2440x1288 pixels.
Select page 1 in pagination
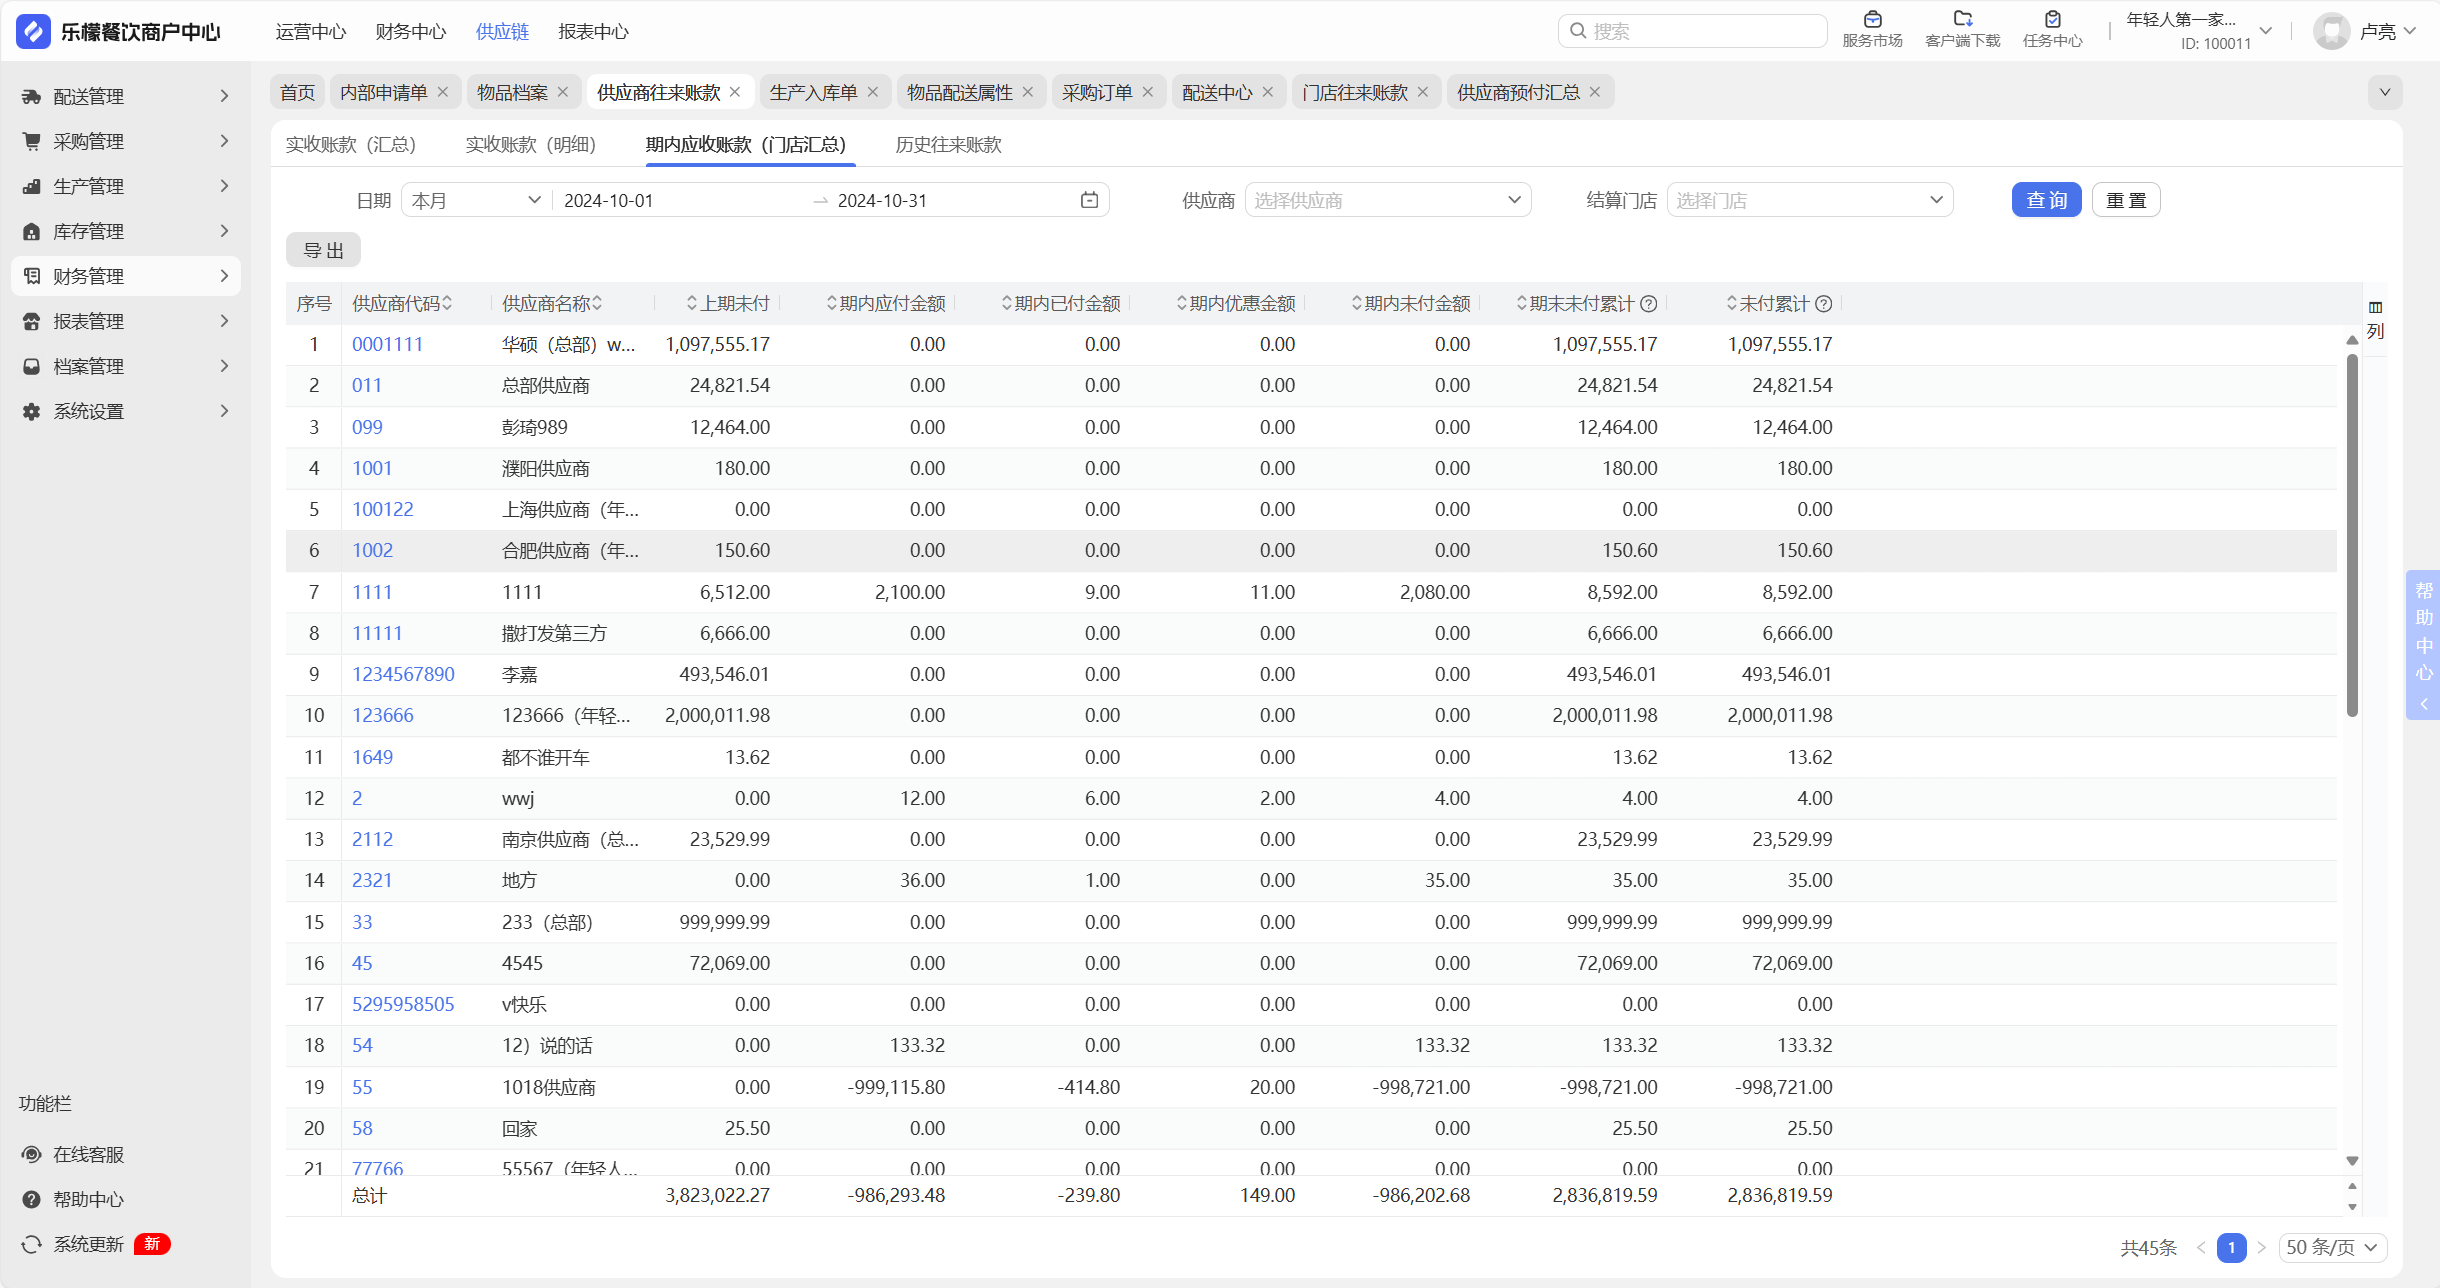pyautogui.click(x=2231, y=1247)
